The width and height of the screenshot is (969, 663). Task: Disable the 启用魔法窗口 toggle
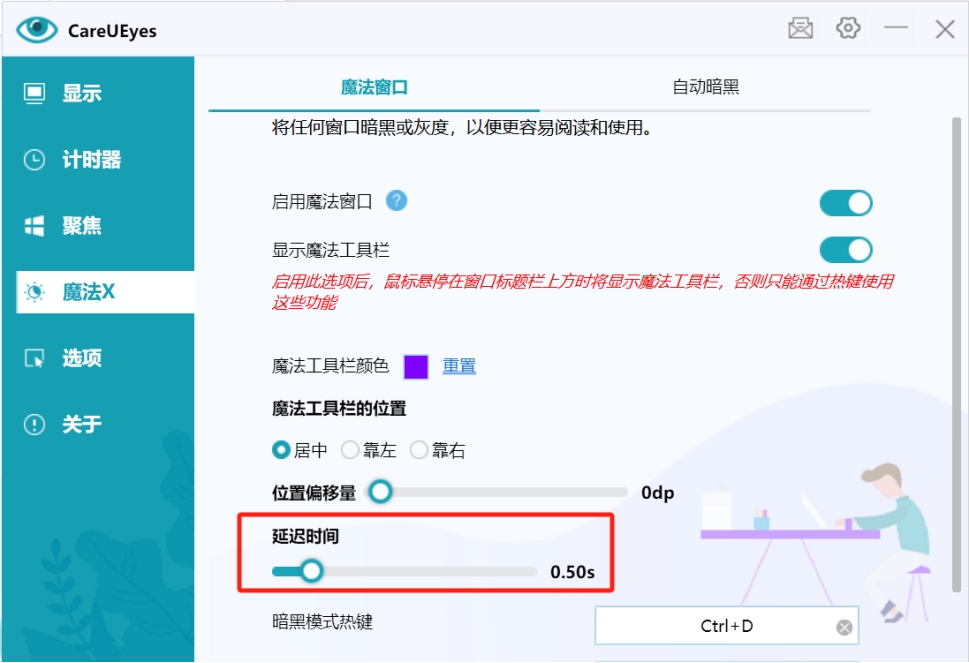(846, 204)
